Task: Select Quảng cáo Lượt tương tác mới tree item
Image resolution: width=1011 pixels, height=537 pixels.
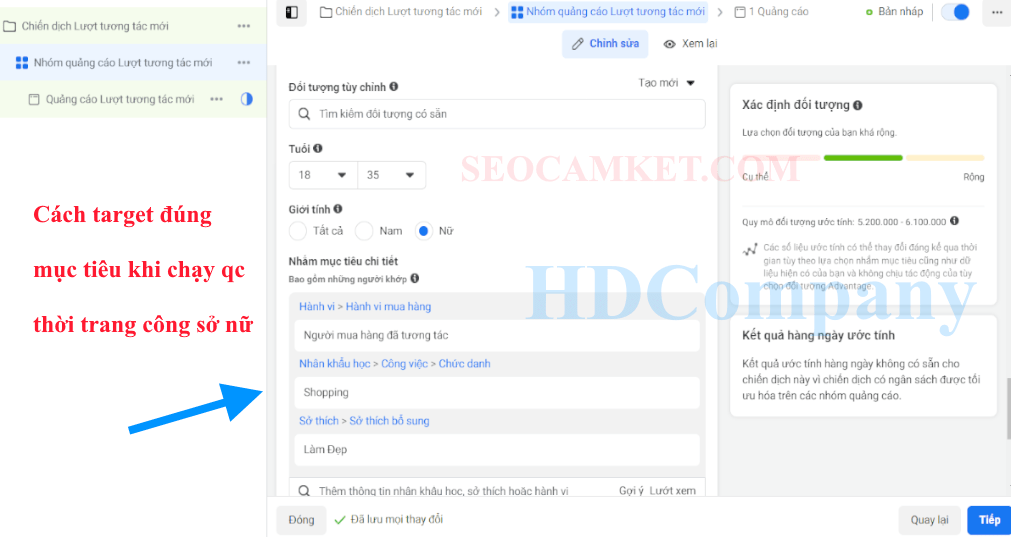Action: [x=120, y=99]
